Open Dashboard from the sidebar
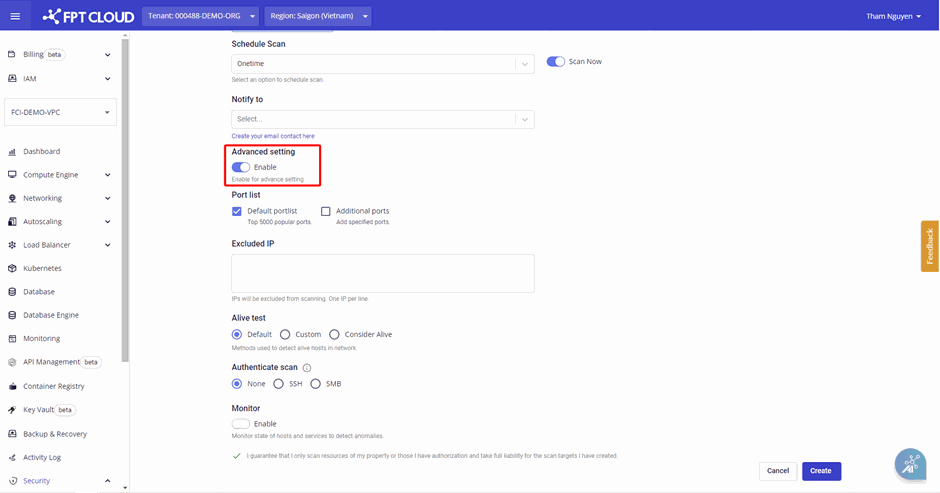 (x=41, y=152)
